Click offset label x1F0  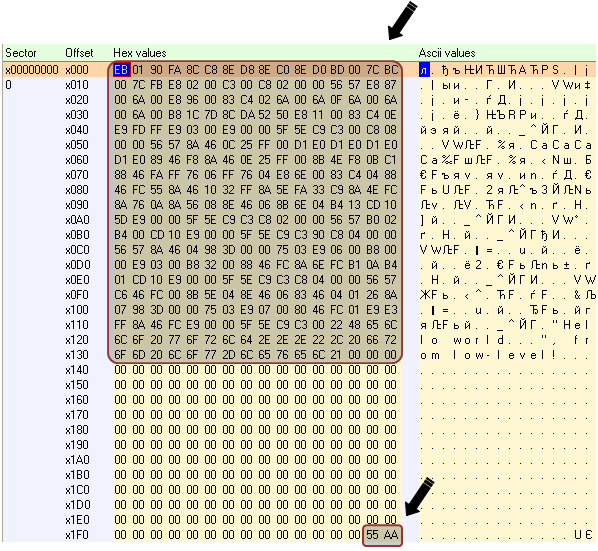pyautogui.click(x=77, y=535)
